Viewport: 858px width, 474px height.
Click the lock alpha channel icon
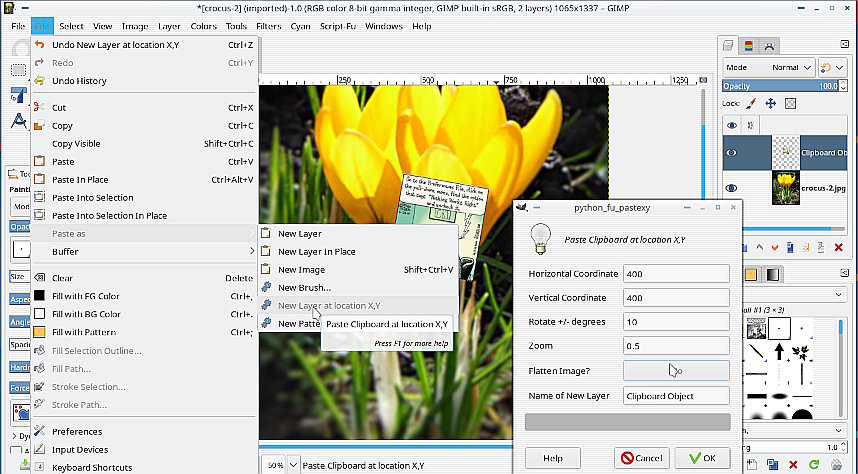790,103
